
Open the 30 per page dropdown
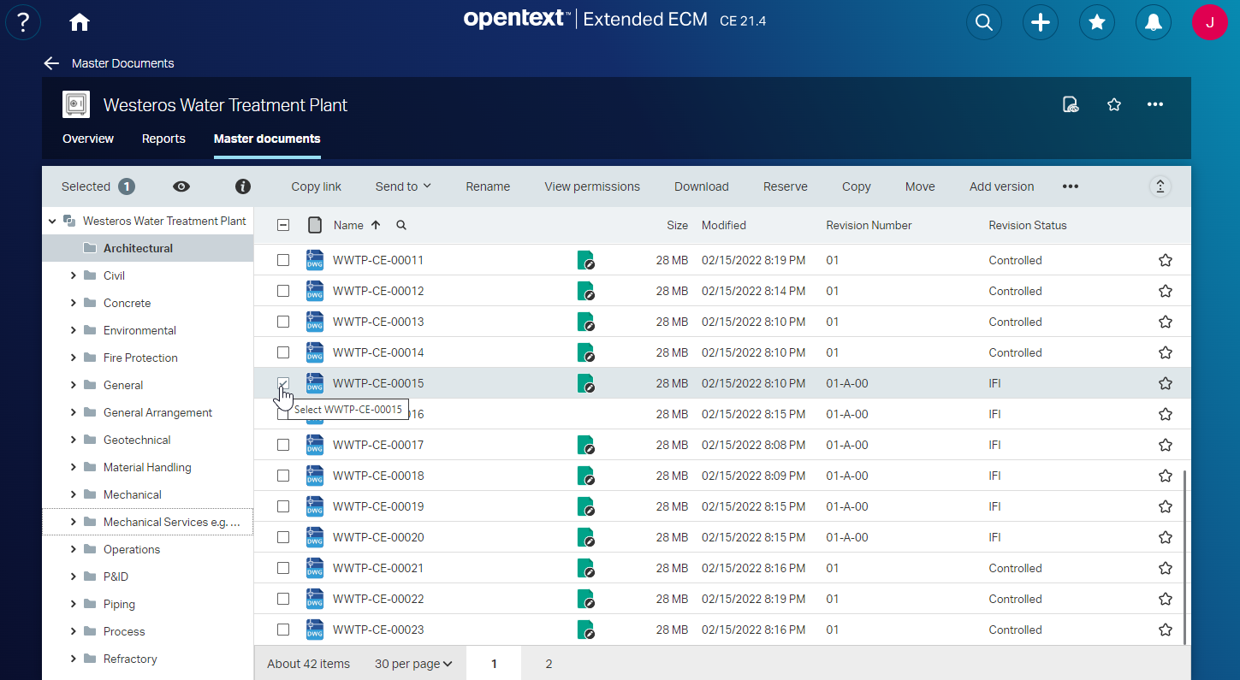pyautogui.click(x=413, y=664)
